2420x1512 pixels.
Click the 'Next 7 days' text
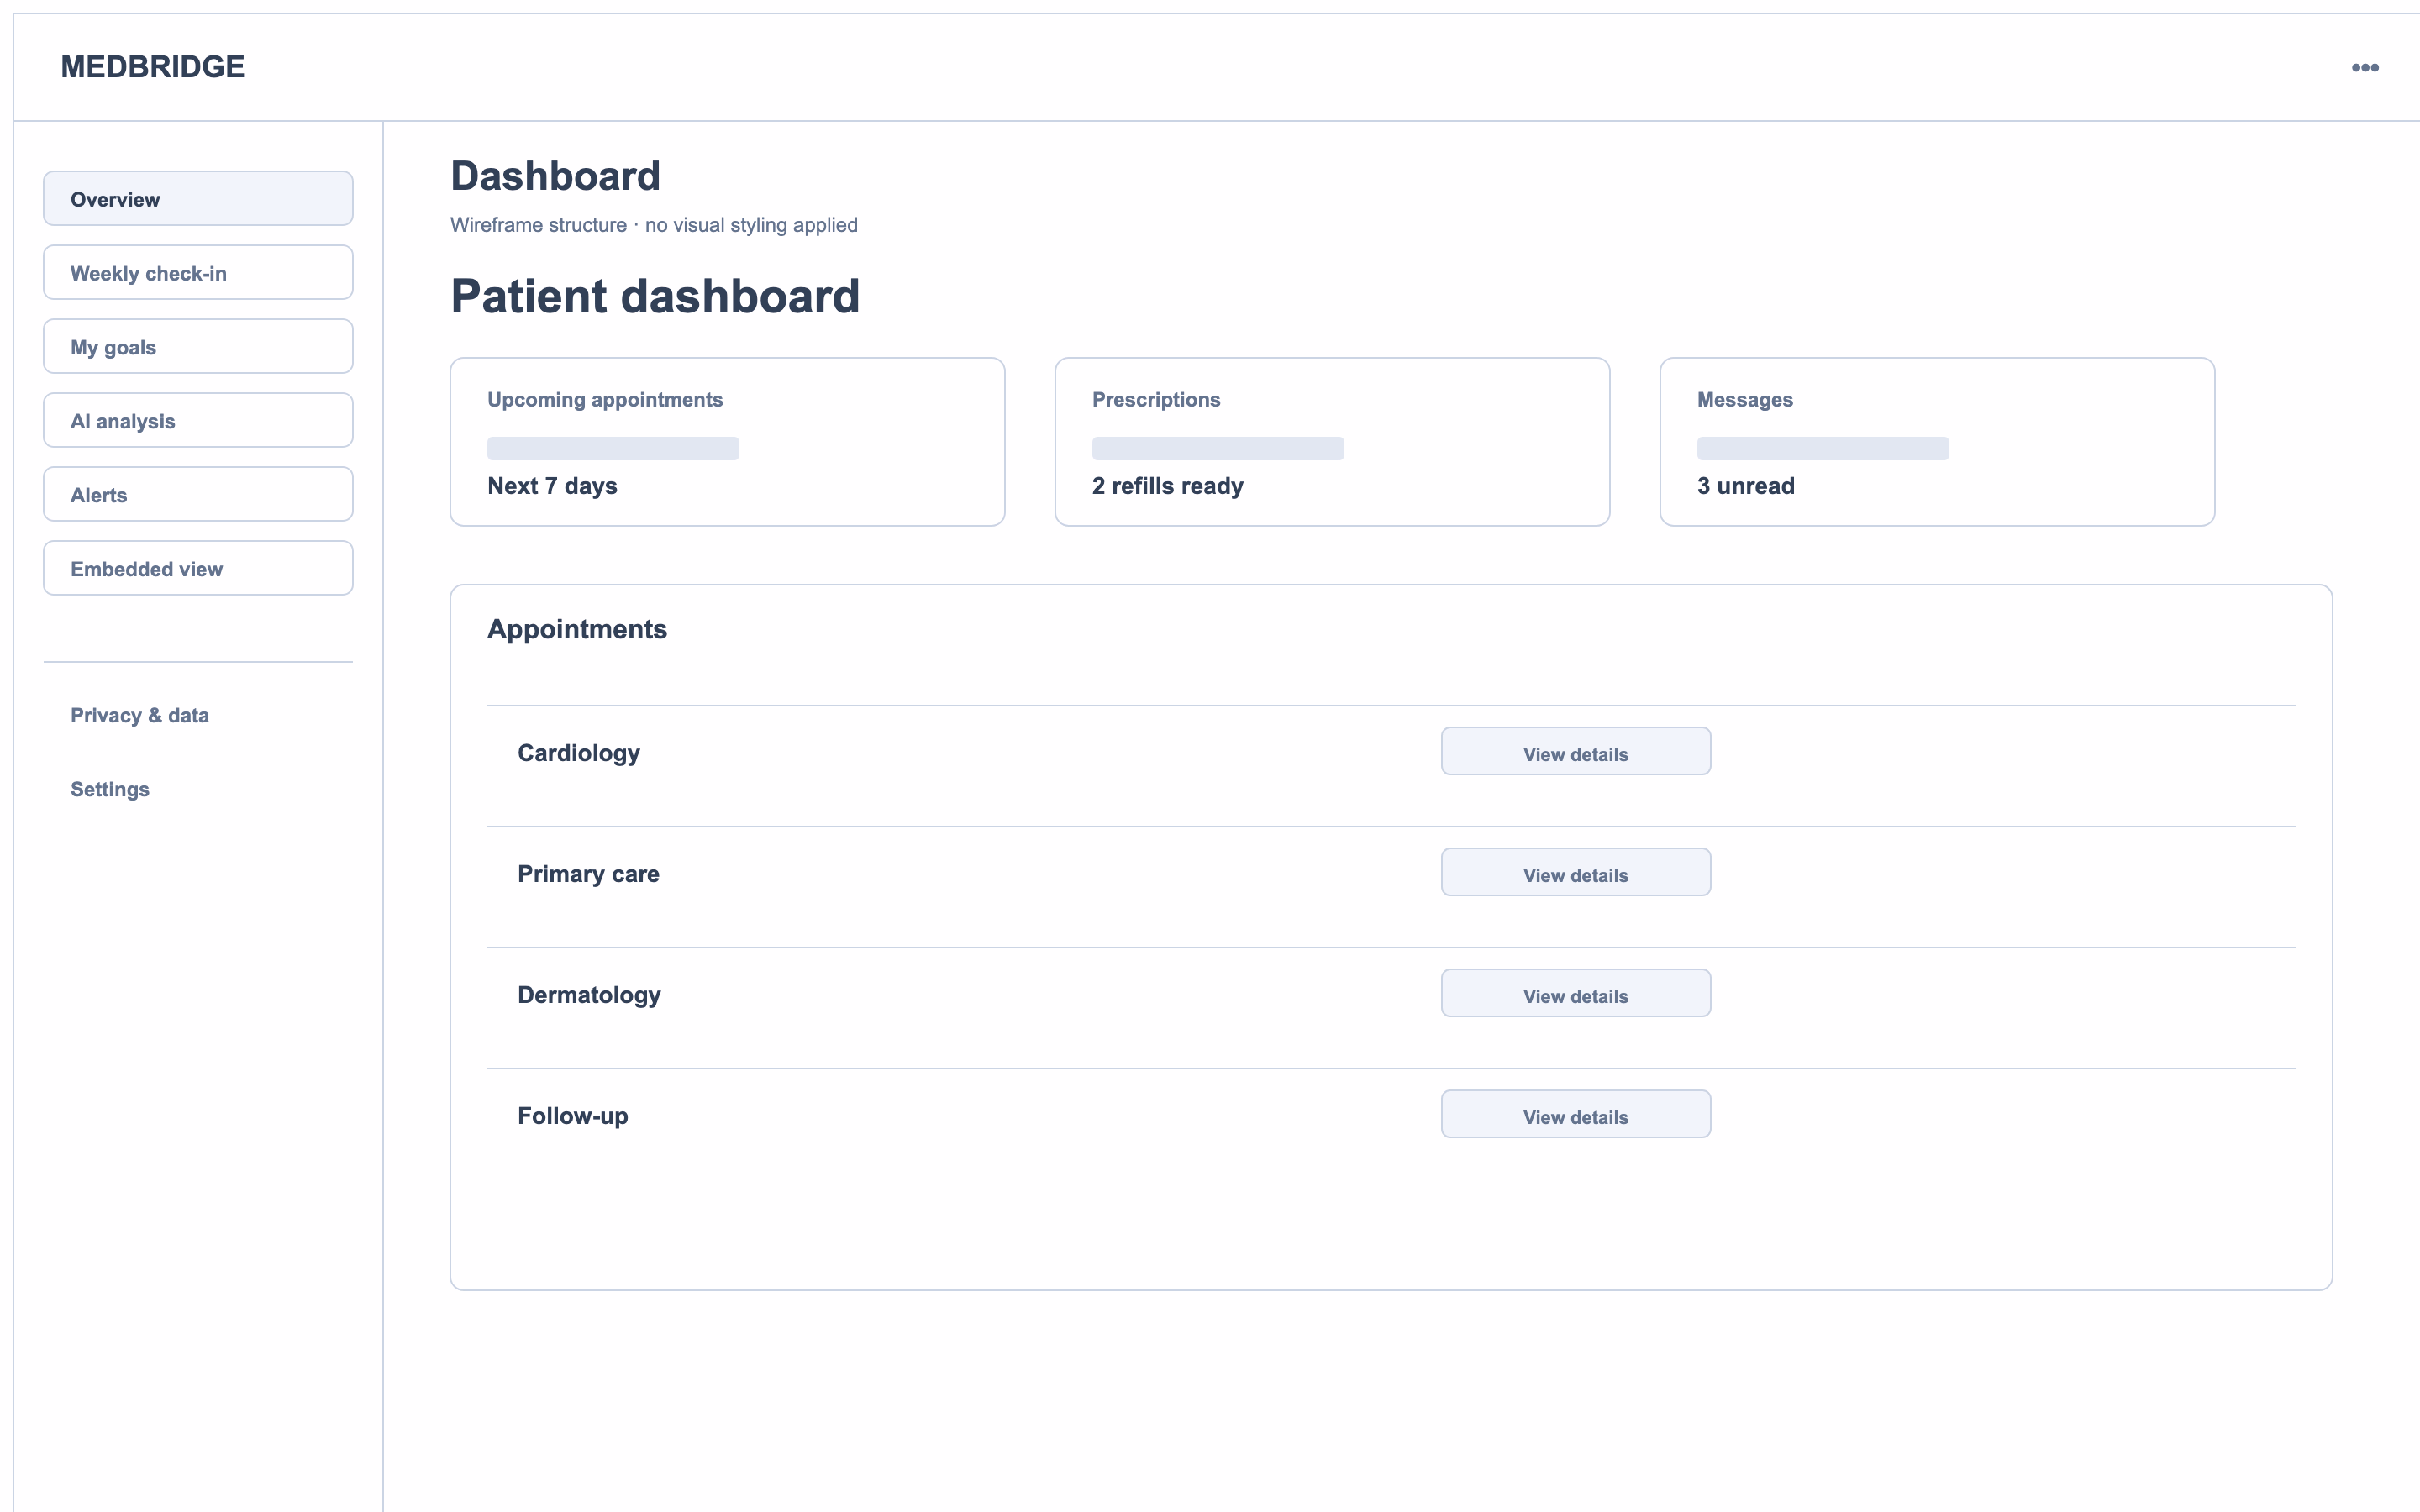[x=552, y=486]
